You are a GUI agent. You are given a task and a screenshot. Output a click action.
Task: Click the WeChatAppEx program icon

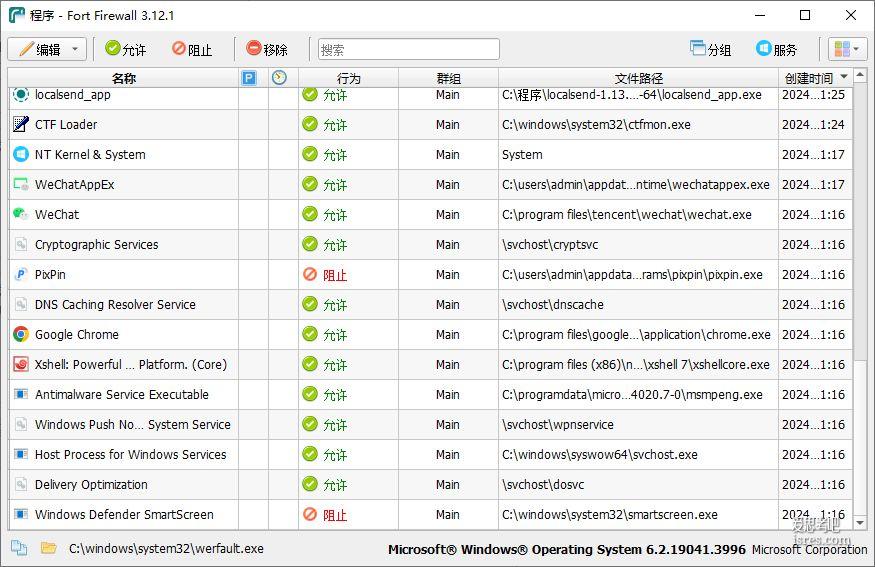pos(21,184)
